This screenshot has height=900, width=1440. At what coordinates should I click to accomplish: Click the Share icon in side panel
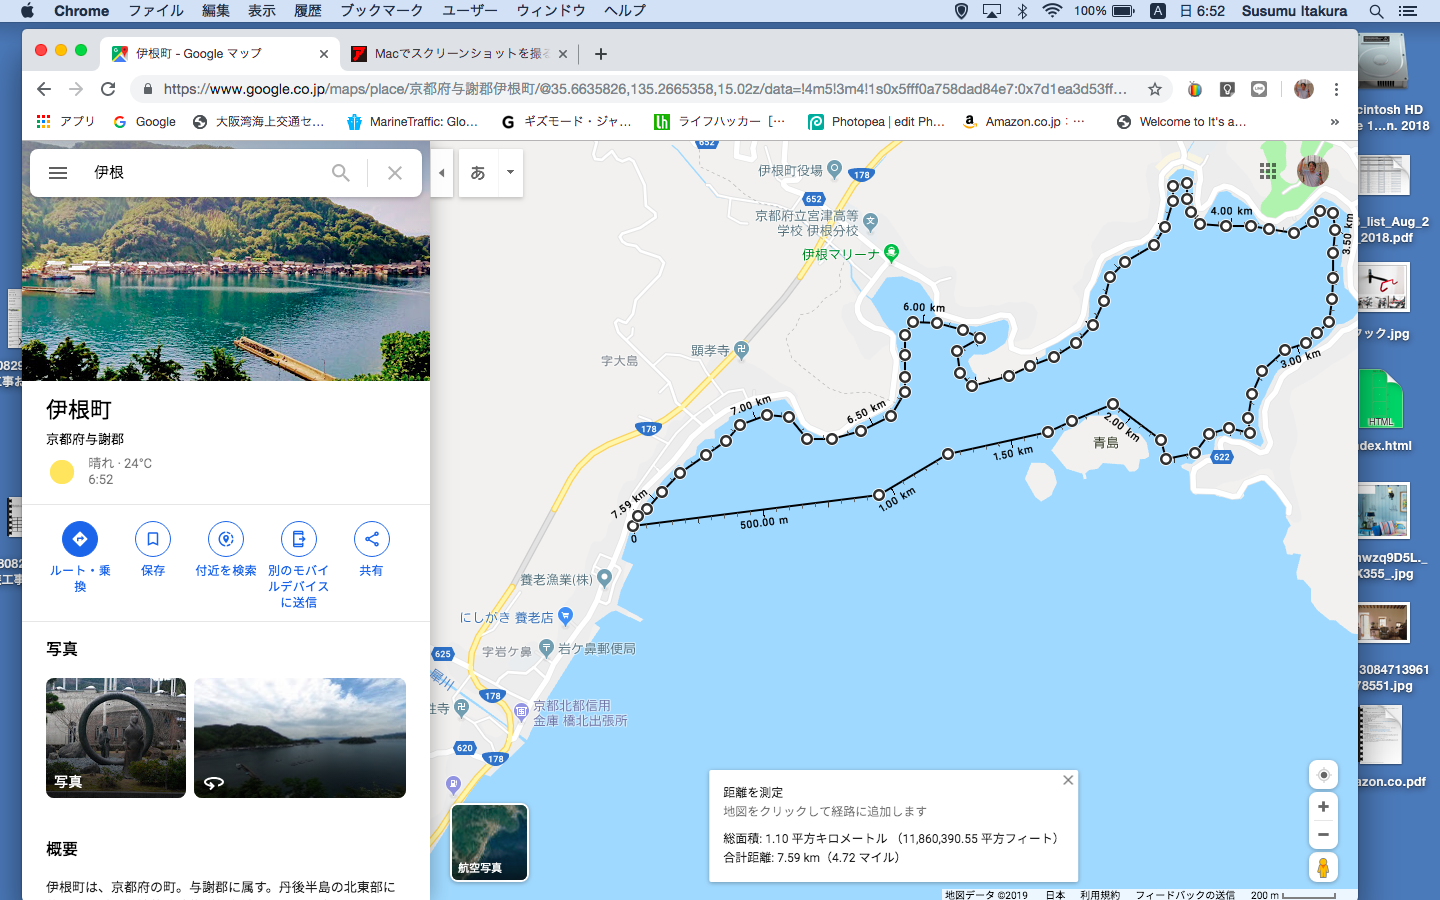point(371,539)
